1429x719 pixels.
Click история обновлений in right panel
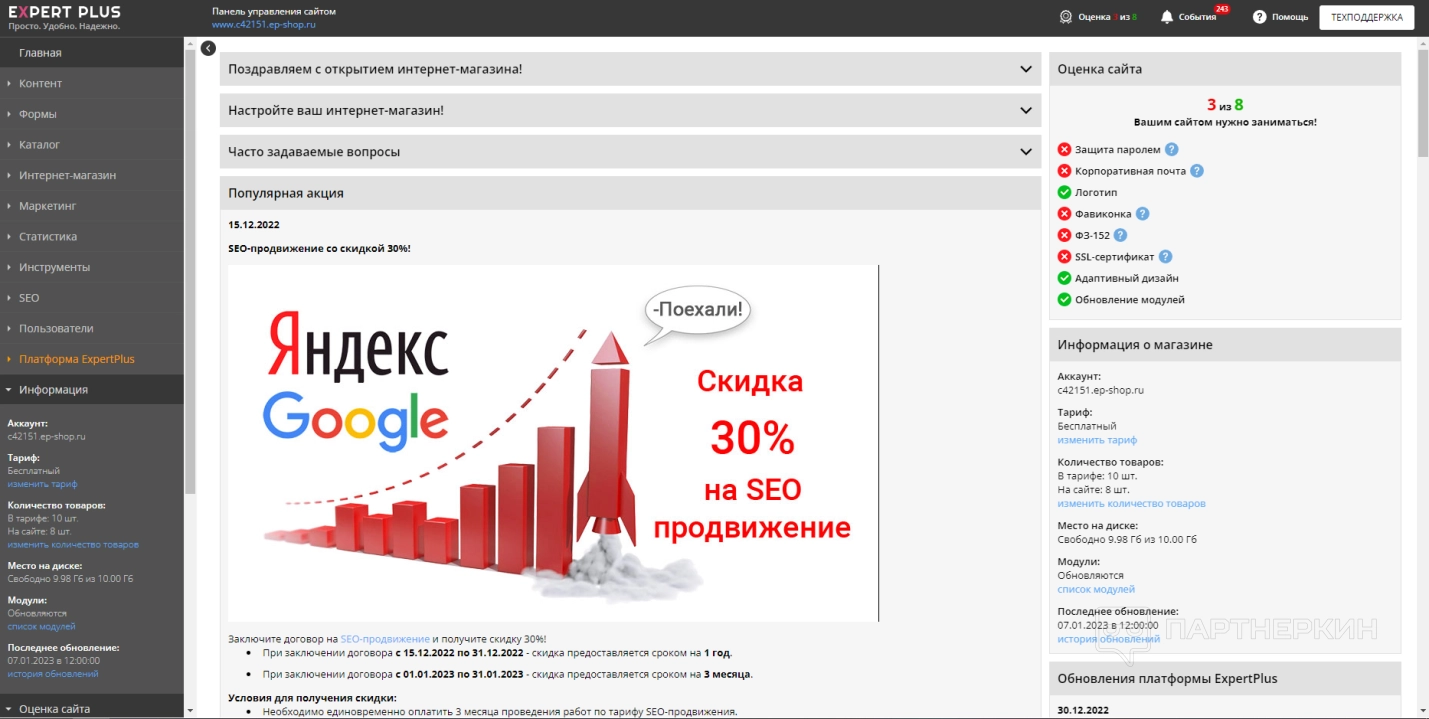coord(1108,639)
